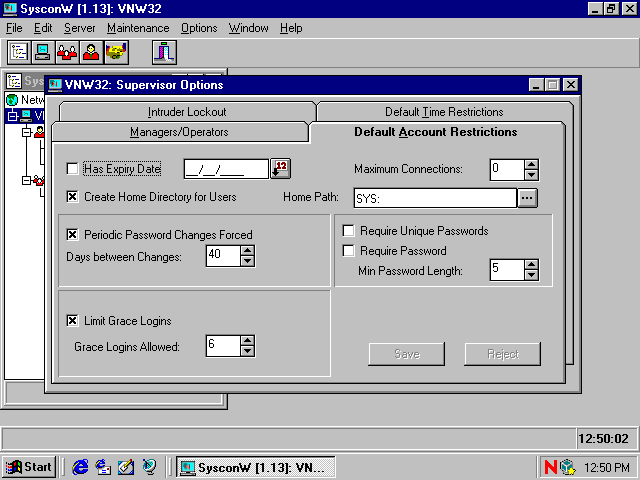640x480 pixels.
Task: Collapse the groups branch in tree
Action: coord(27,180)
